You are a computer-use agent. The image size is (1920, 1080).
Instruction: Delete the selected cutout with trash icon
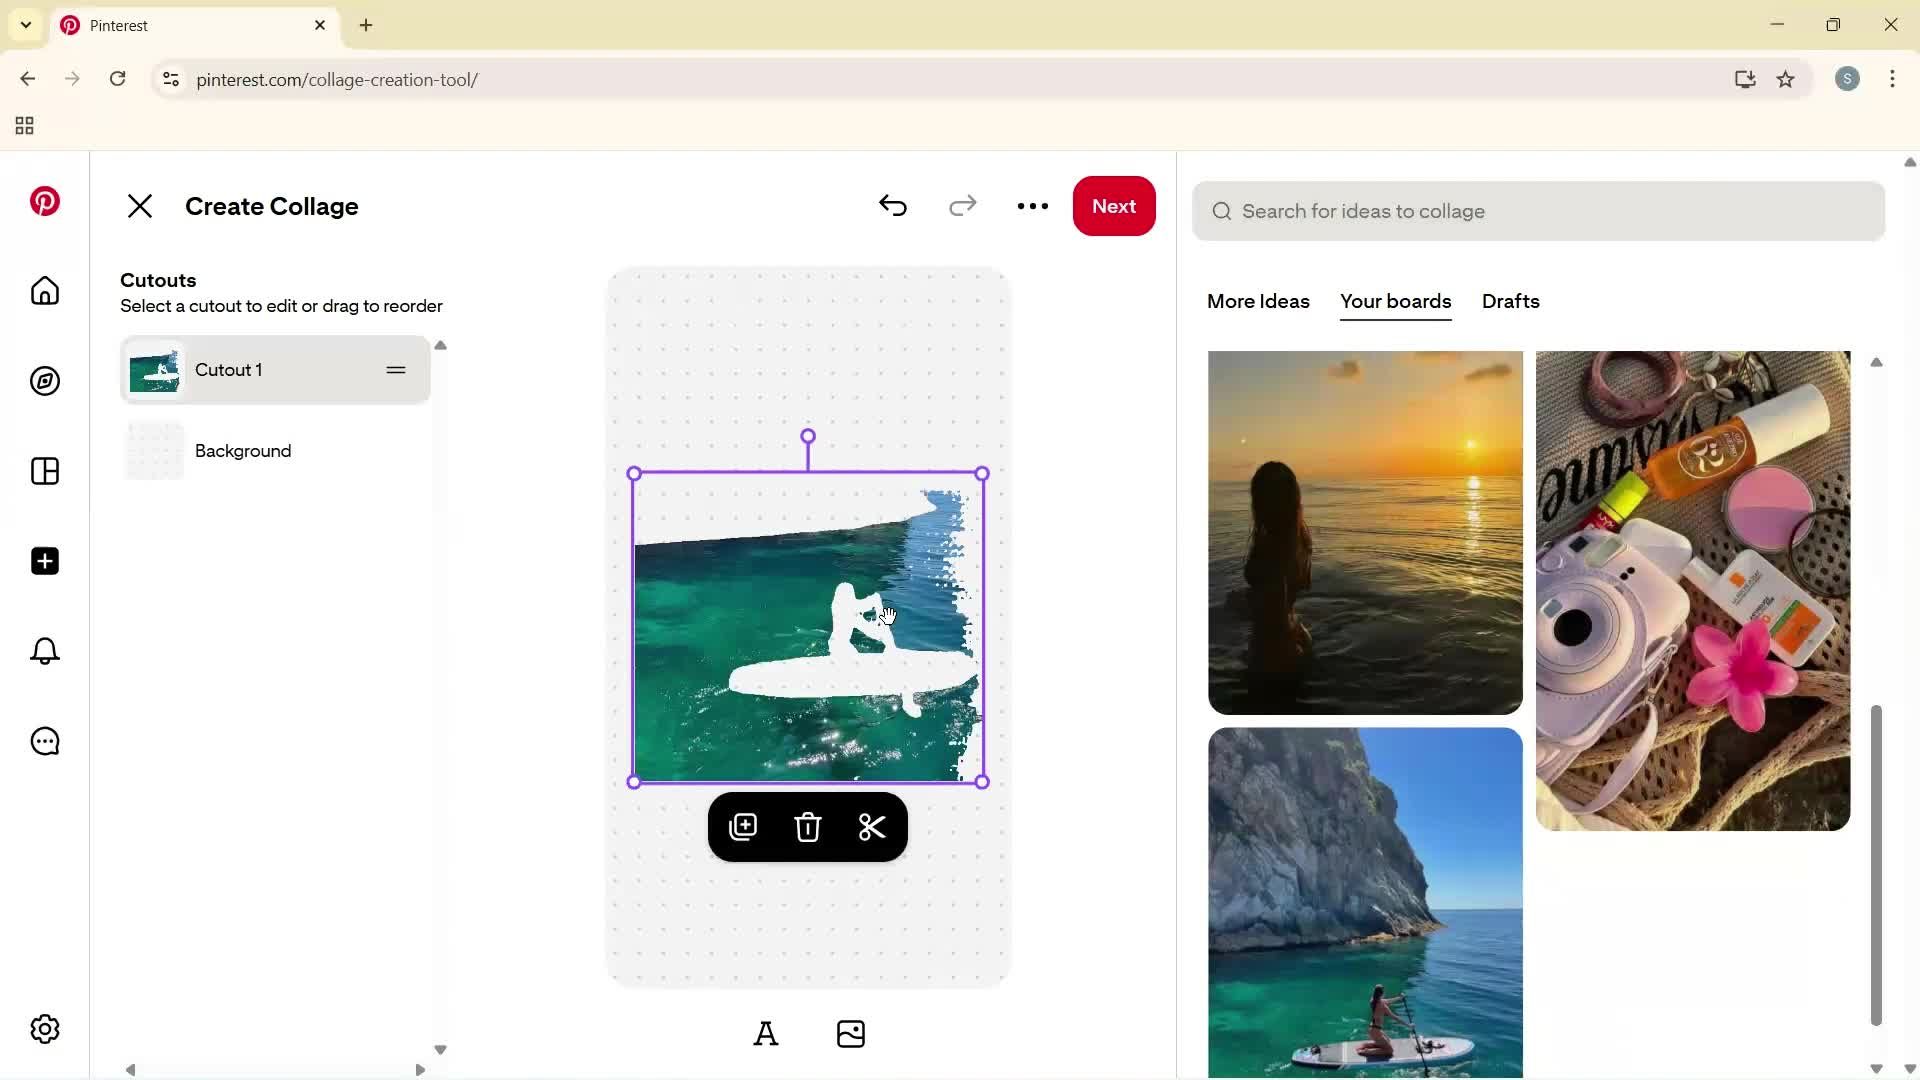pyautogui.click(x=808, y=827)
